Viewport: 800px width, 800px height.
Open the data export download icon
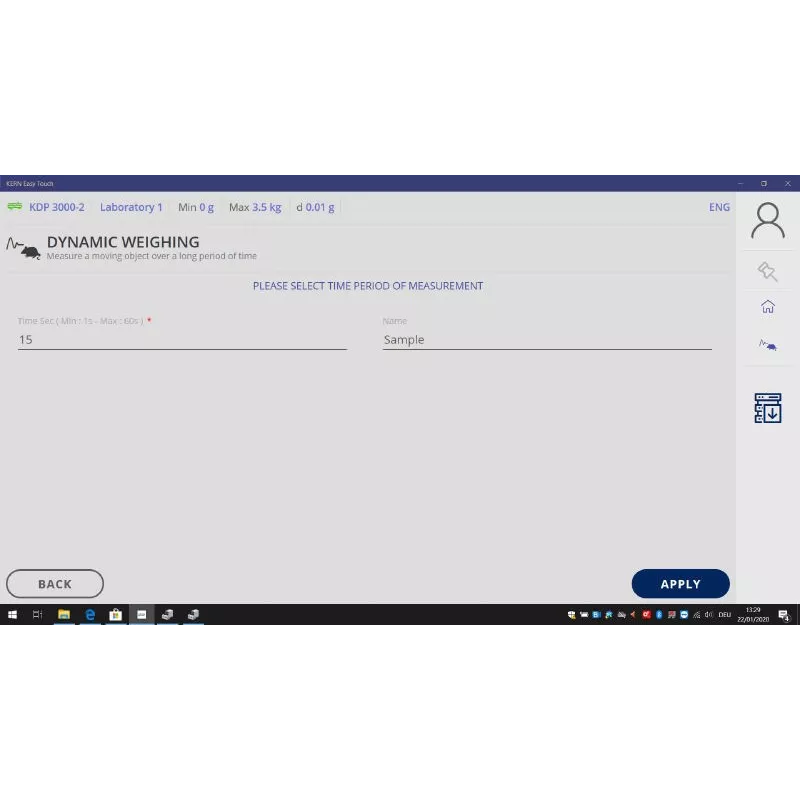(767, 408)
